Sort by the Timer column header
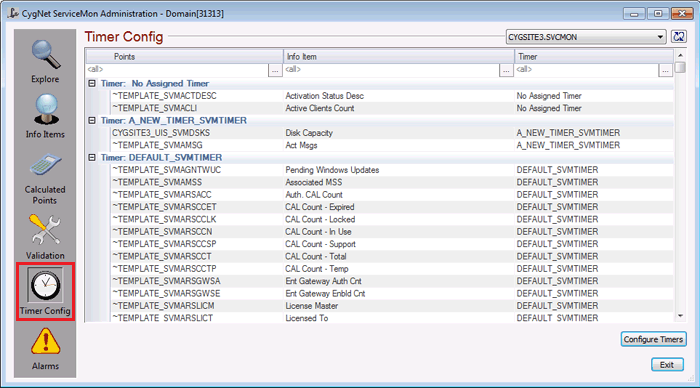The height and width of the screenshot is (388, 700). tap(594, 57)
